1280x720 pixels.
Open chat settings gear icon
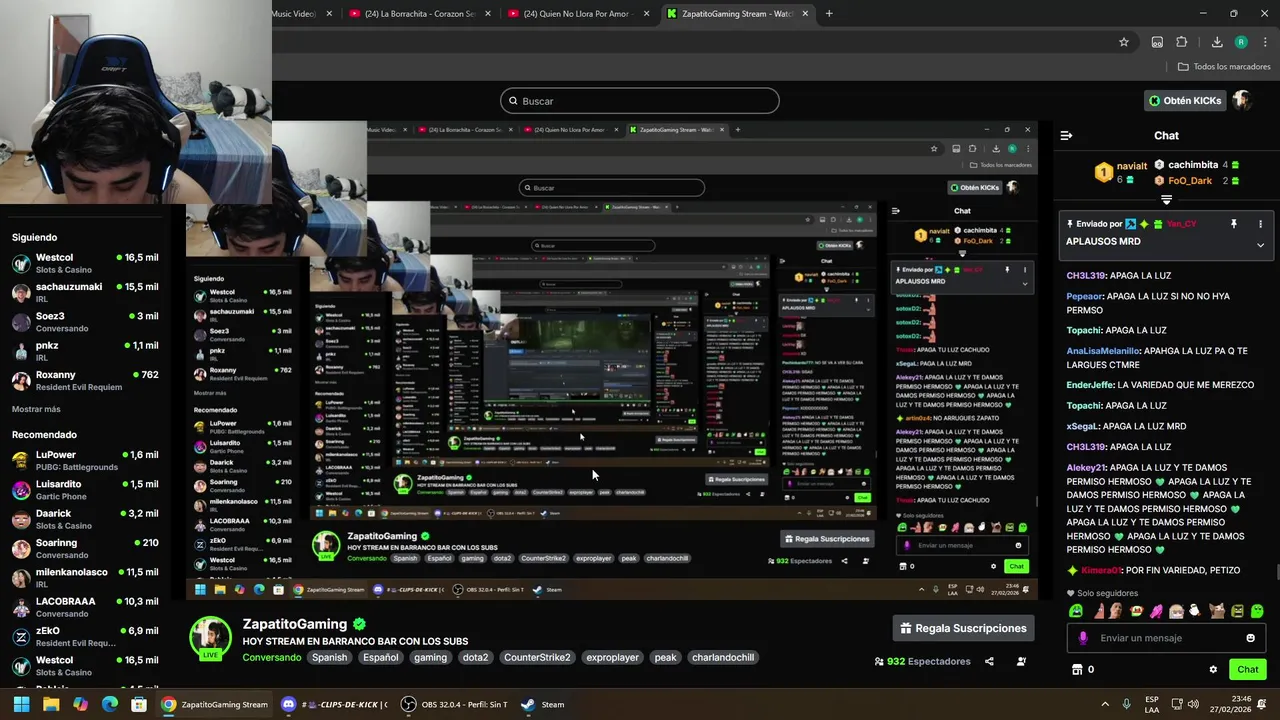click(1213, 669)
